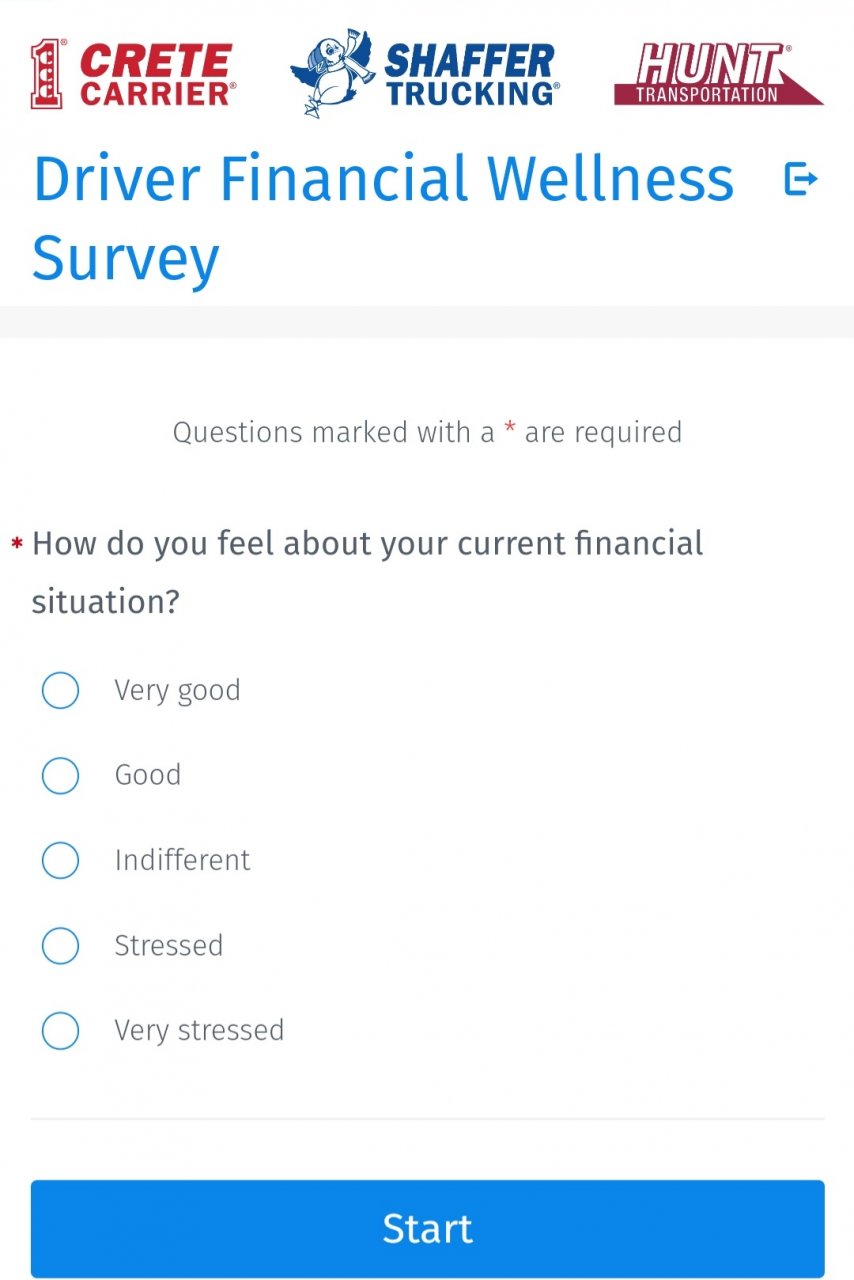Viewport: 854px width, 1280px height.
Task: Click the 'Indifferent' option label text
Action: click(x=182, y=860)
